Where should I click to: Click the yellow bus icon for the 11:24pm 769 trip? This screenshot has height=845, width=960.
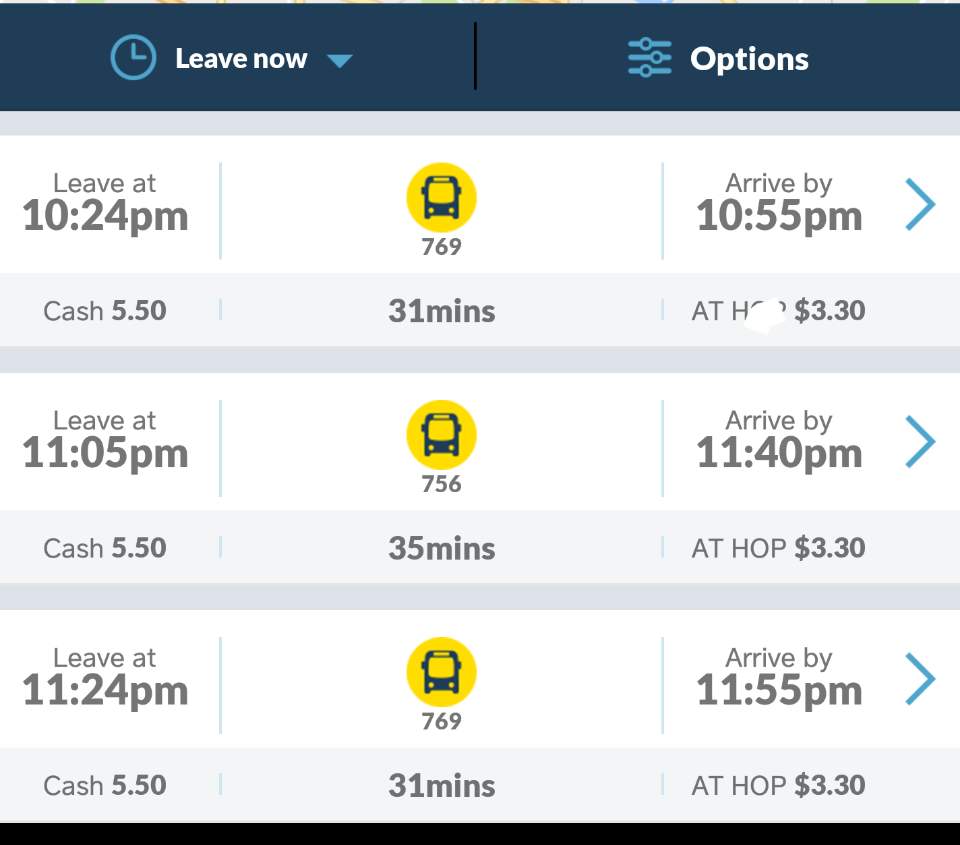tap(441, 672)
